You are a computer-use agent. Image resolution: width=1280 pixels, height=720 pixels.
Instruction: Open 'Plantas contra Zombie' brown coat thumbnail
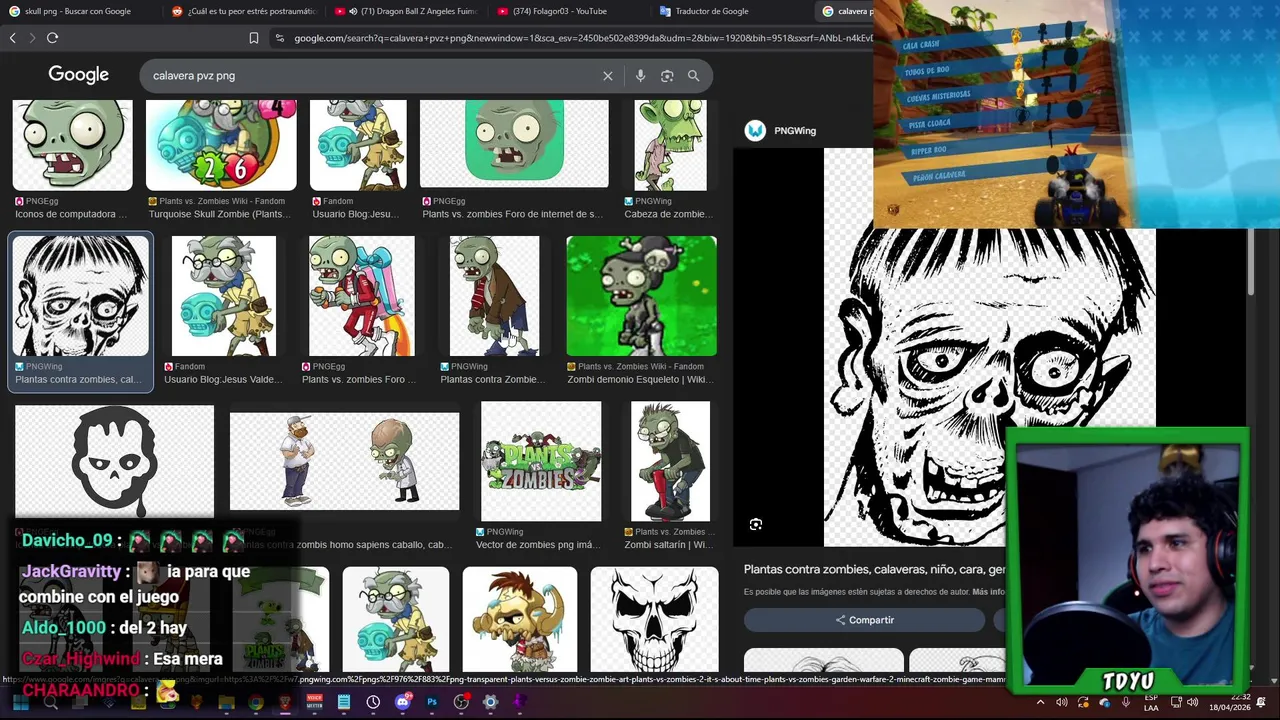point(494,296)
